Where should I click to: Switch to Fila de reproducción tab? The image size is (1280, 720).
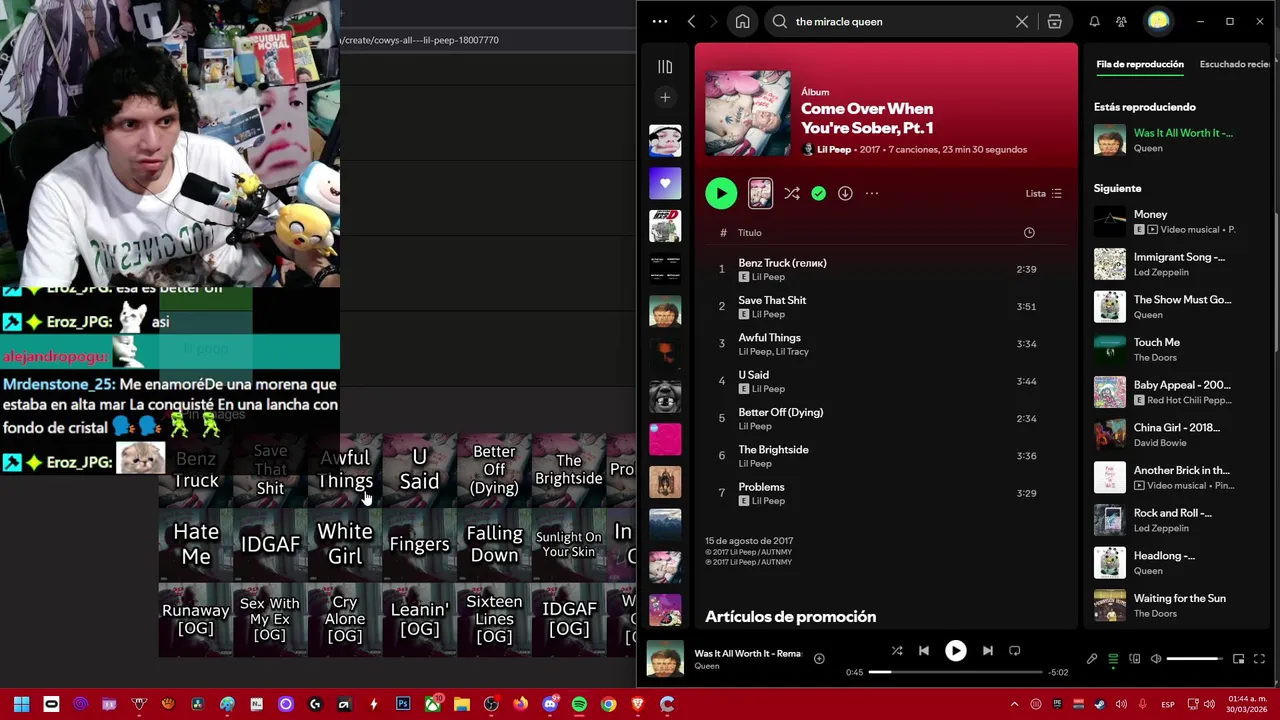(x=1140, y=64)
